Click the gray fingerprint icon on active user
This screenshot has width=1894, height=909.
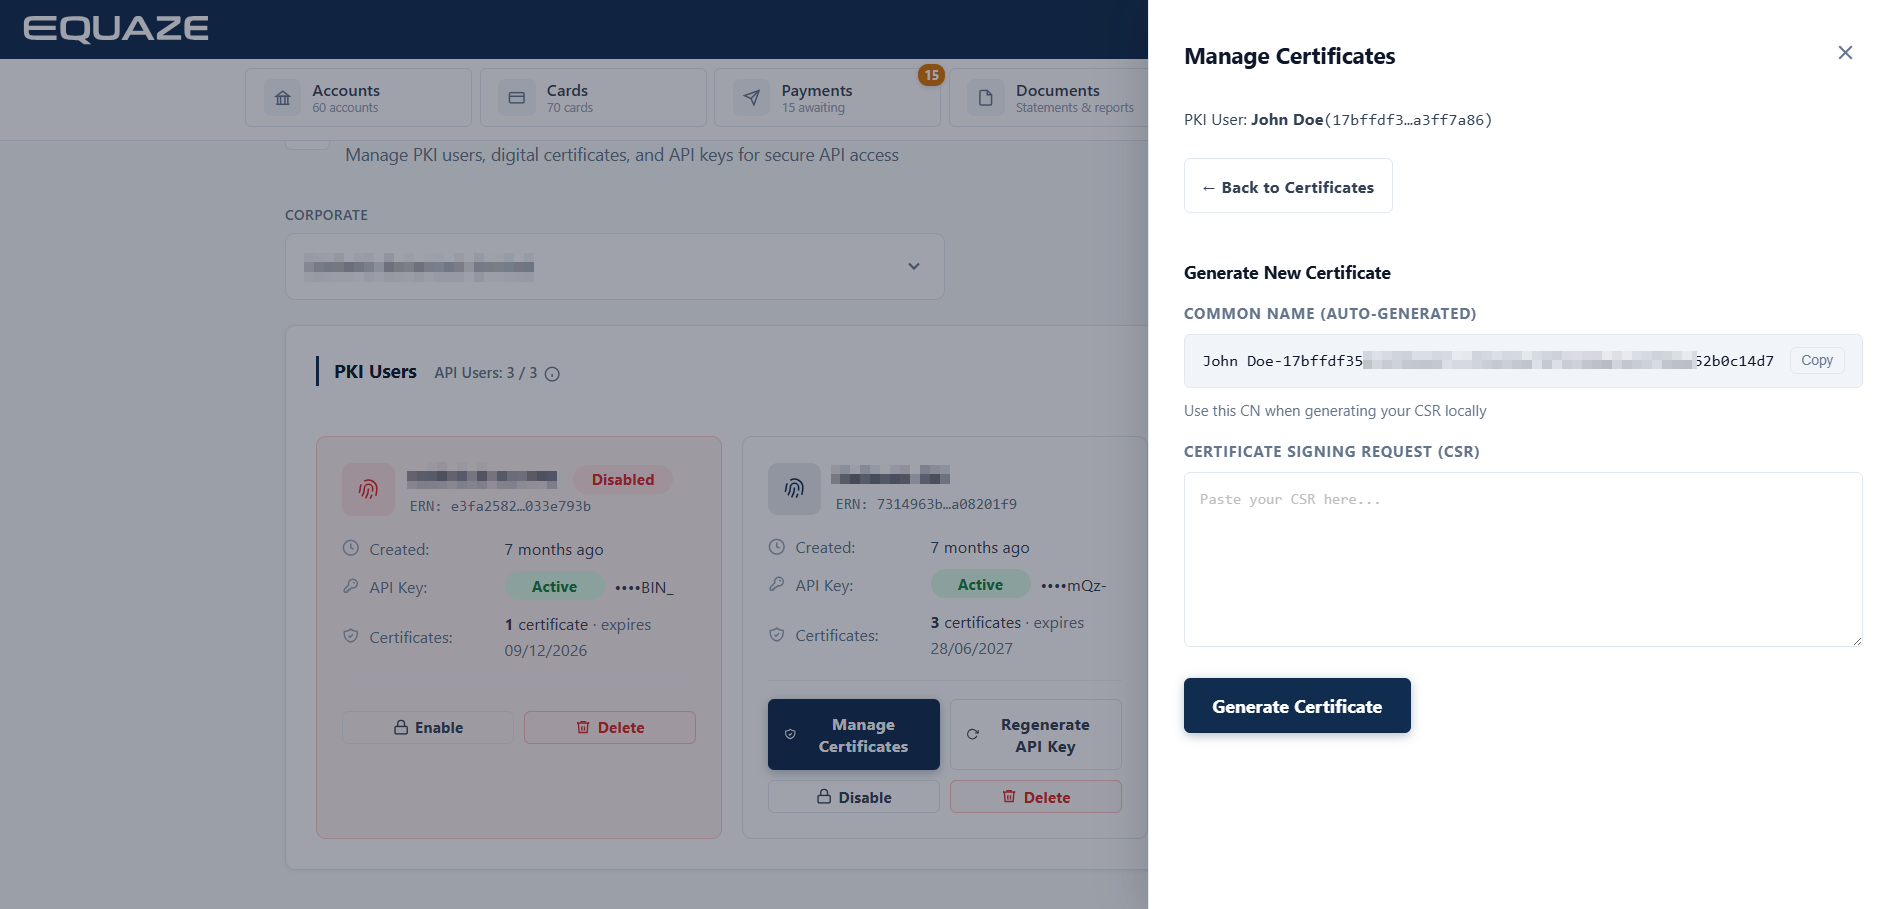(794, 488)
